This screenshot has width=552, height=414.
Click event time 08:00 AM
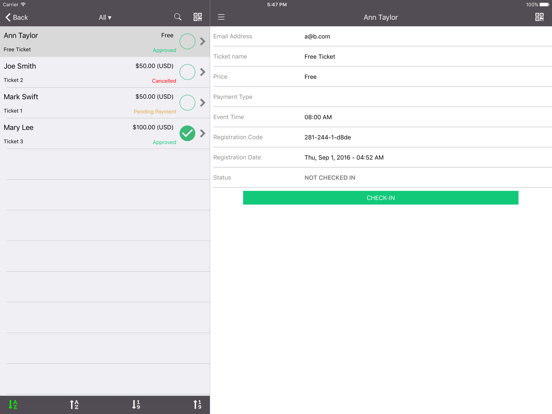point(318,117)
